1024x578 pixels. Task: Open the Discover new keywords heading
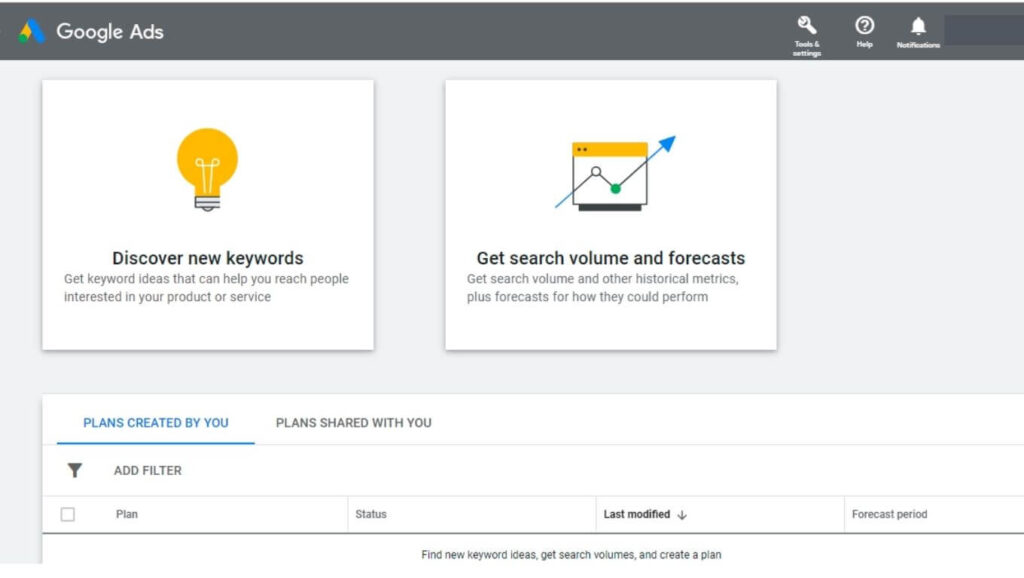207,258
